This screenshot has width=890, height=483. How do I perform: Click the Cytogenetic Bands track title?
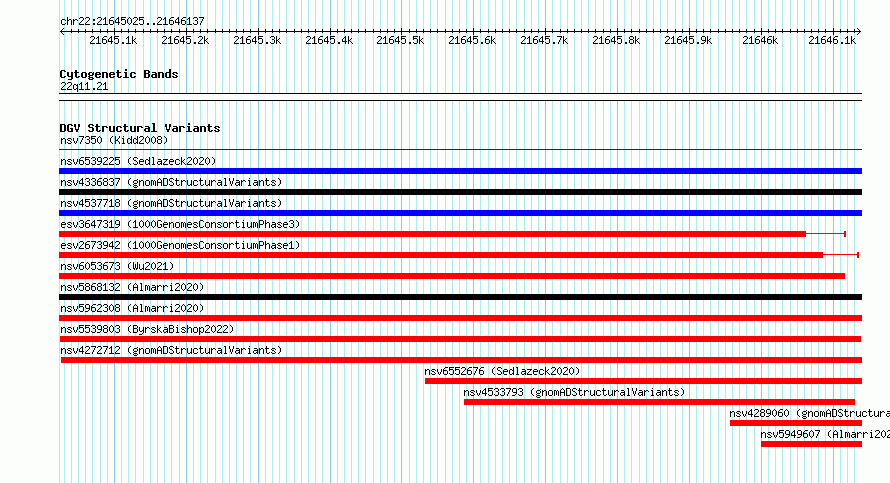119,74
